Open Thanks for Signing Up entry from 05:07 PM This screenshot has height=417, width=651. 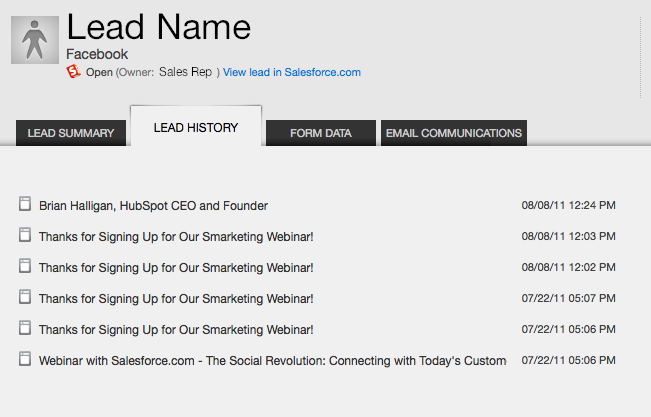click(176, 299)
